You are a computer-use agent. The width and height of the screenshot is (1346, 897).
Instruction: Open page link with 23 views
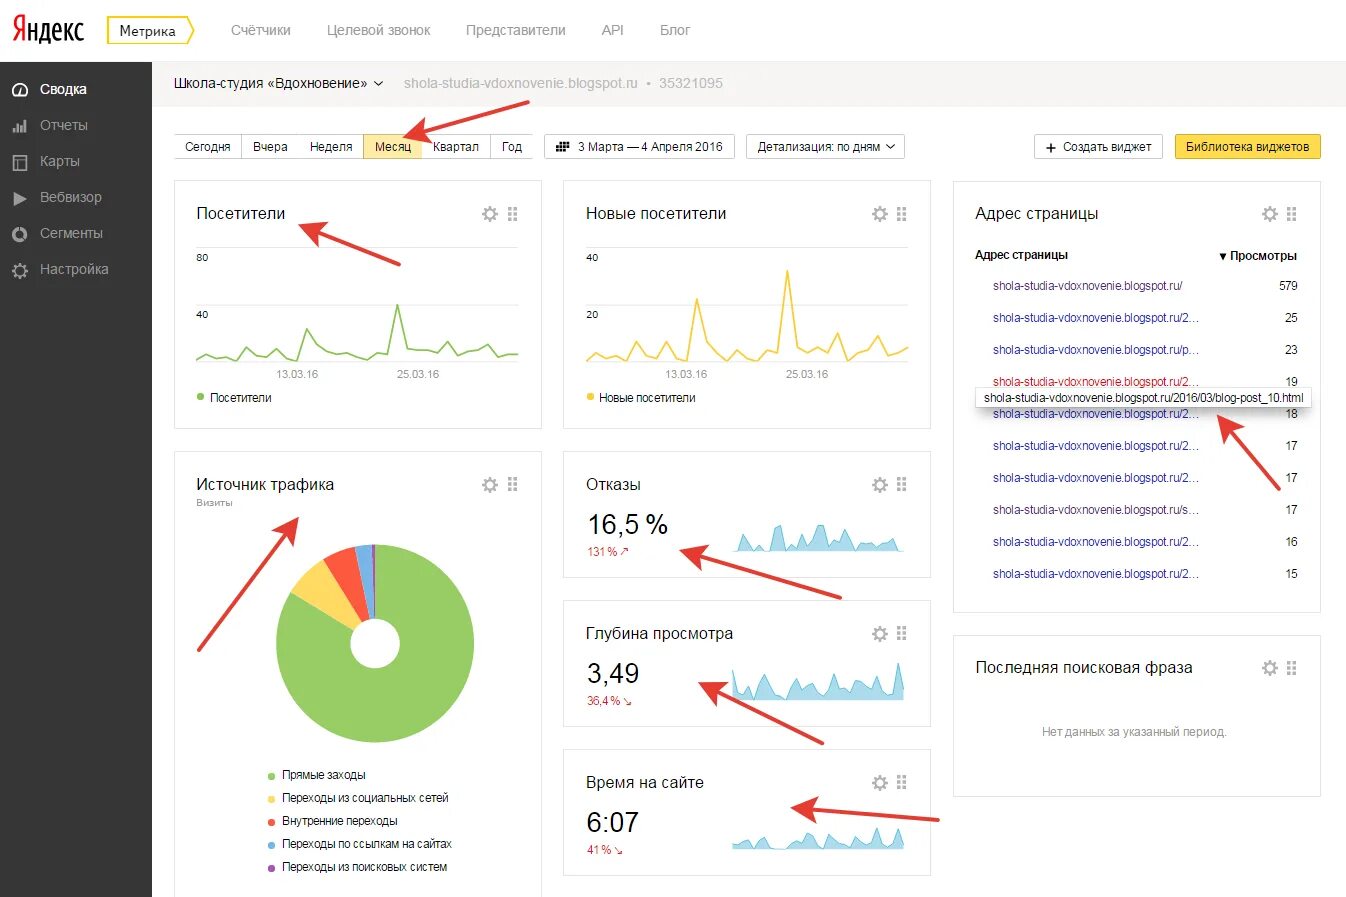tap(1096, 350)
